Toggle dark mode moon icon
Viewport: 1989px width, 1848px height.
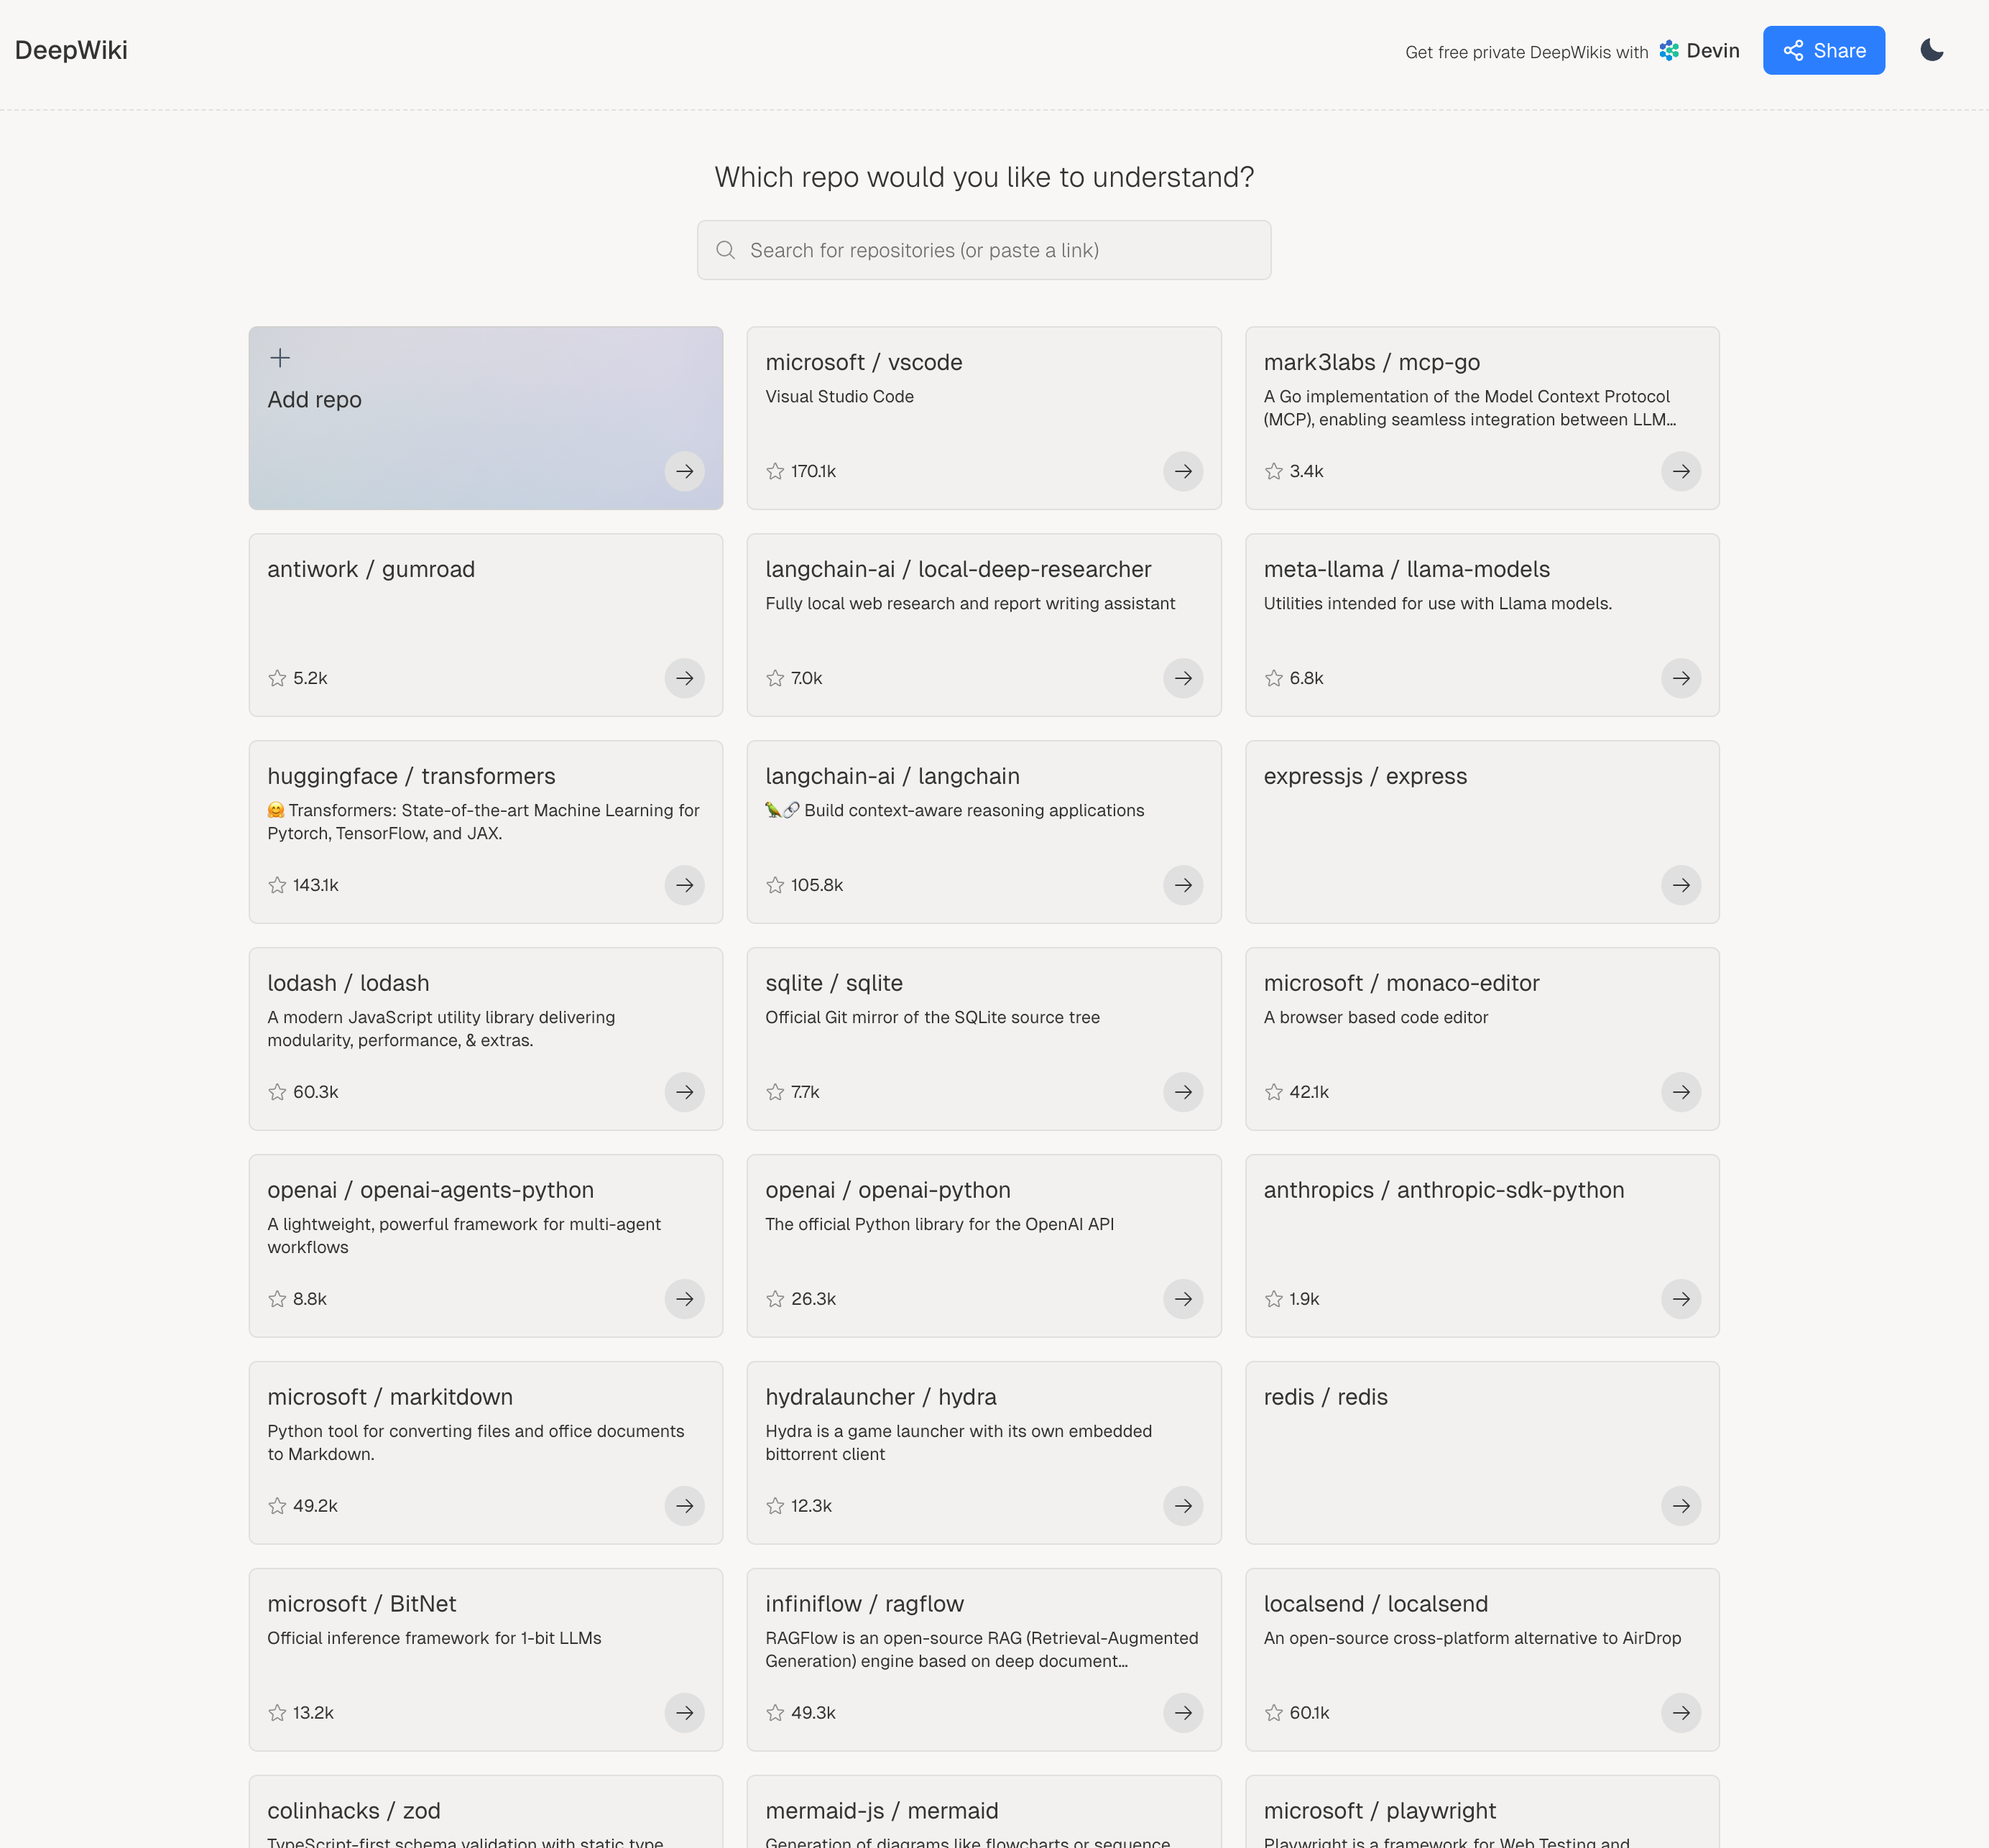[1931, 50]
